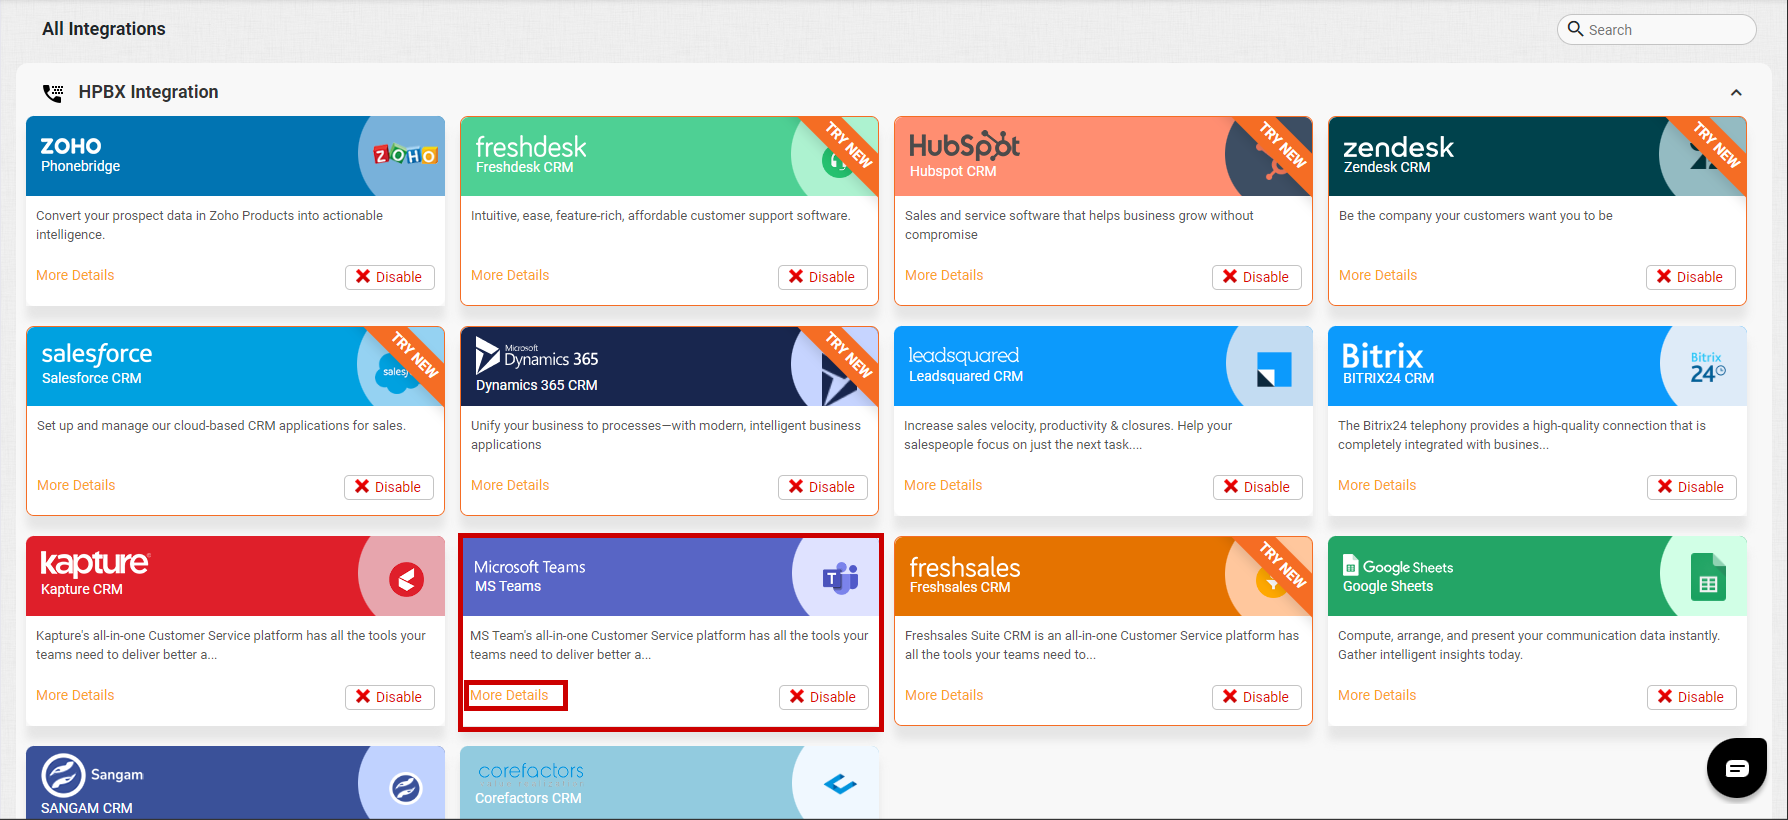Open More Details for Dynamics 365 CRM
This screenshot has width=1788, height=820.
pos(510,485)
